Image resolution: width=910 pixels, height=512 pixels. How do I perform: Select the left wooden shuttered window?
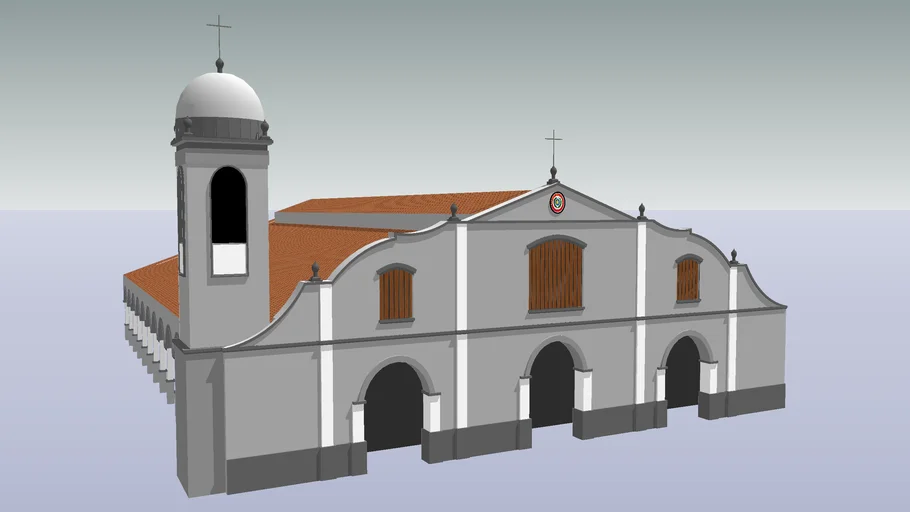pyautogui.click(x=396, y=293)
